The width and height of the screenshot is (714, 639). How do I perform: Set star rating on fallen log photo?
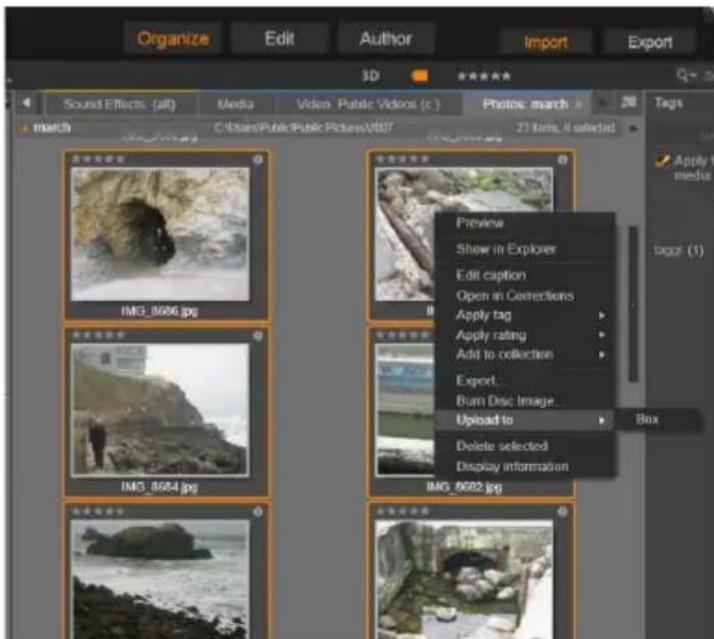pyautogui.click(x=403, y=159)
